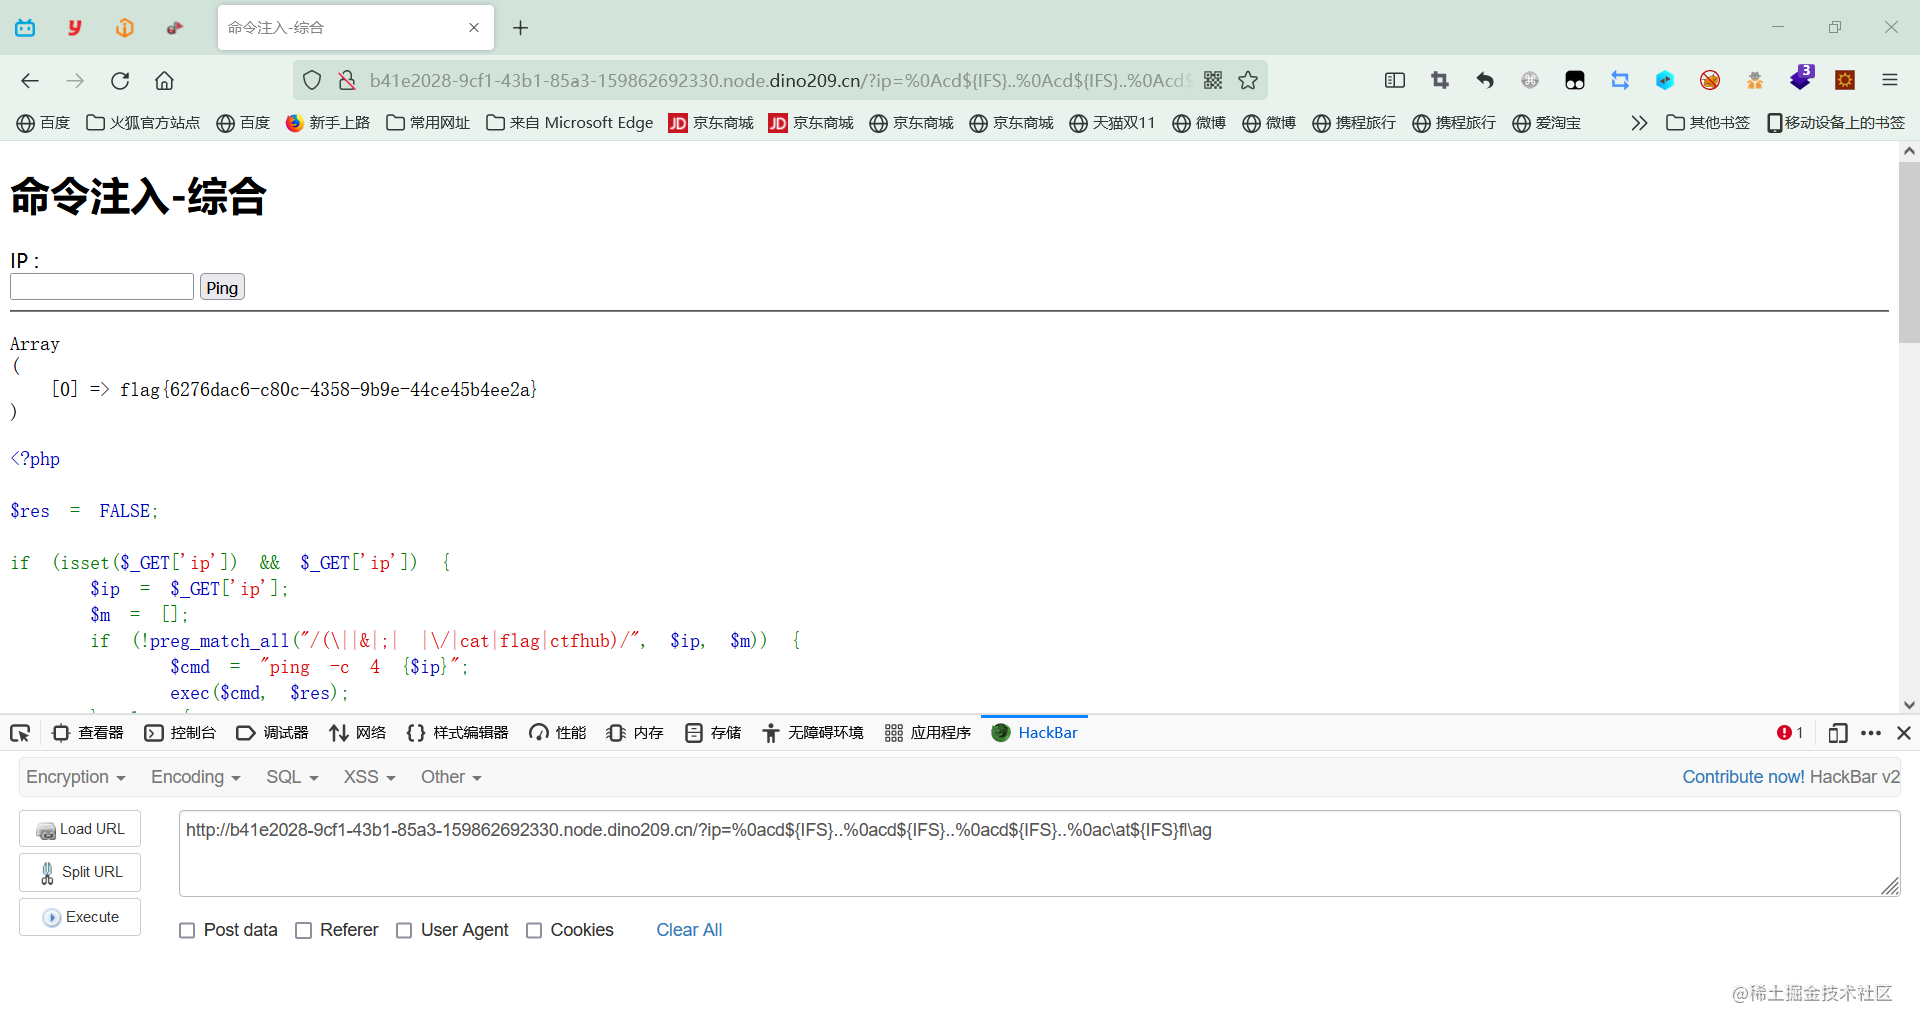Open a new browser tab
This screenshot has height=1030, width=1920.
click(x=520, y=28)
